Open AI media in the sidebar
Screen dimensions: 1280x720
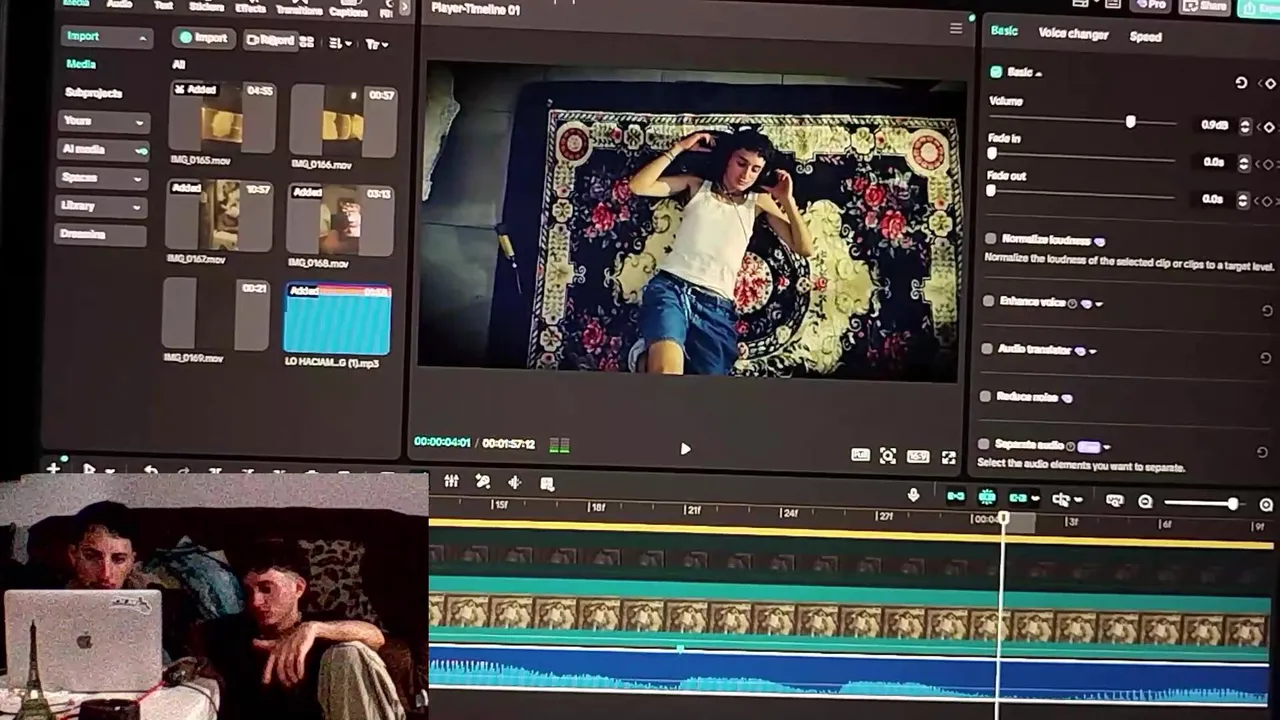[104, 150]
